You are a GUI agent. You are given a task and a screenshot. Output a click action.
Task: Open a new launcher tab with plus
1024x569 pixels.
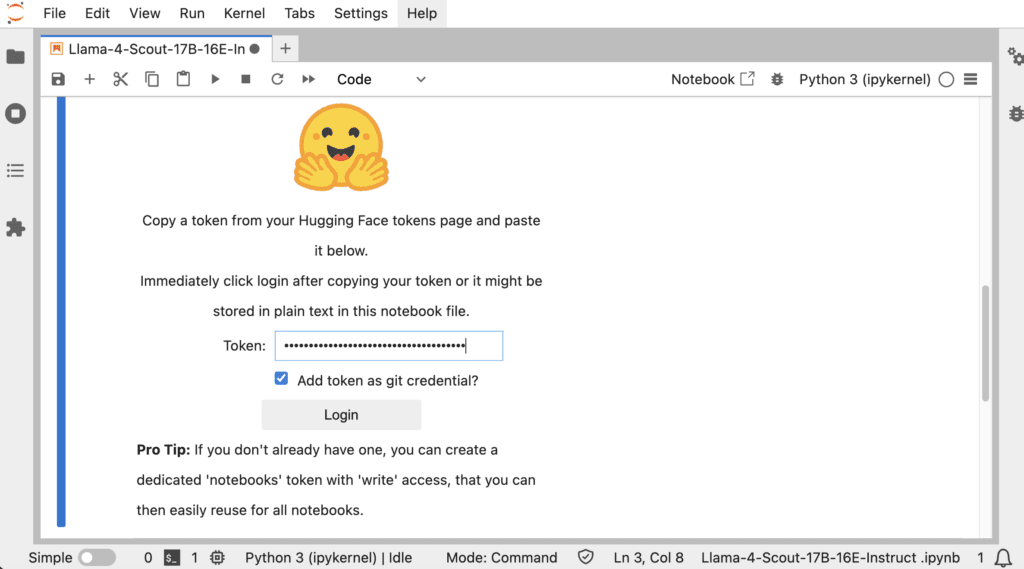coord(285,48)
